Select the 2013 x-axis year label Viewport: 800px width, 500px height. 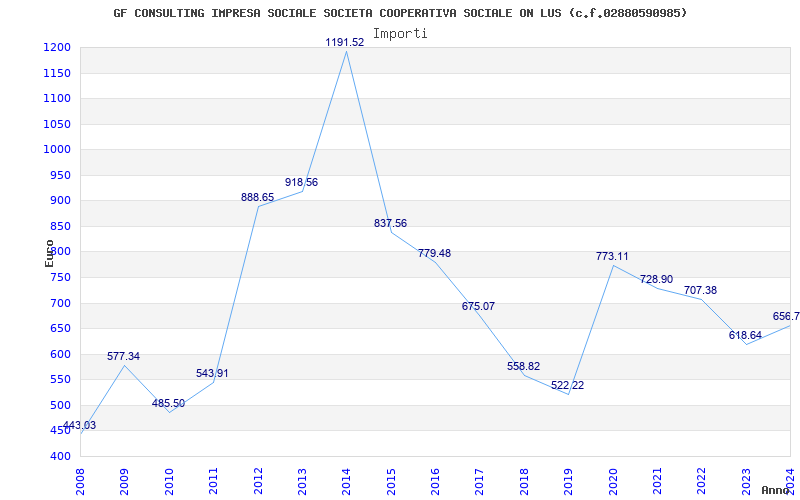(303, 481)
